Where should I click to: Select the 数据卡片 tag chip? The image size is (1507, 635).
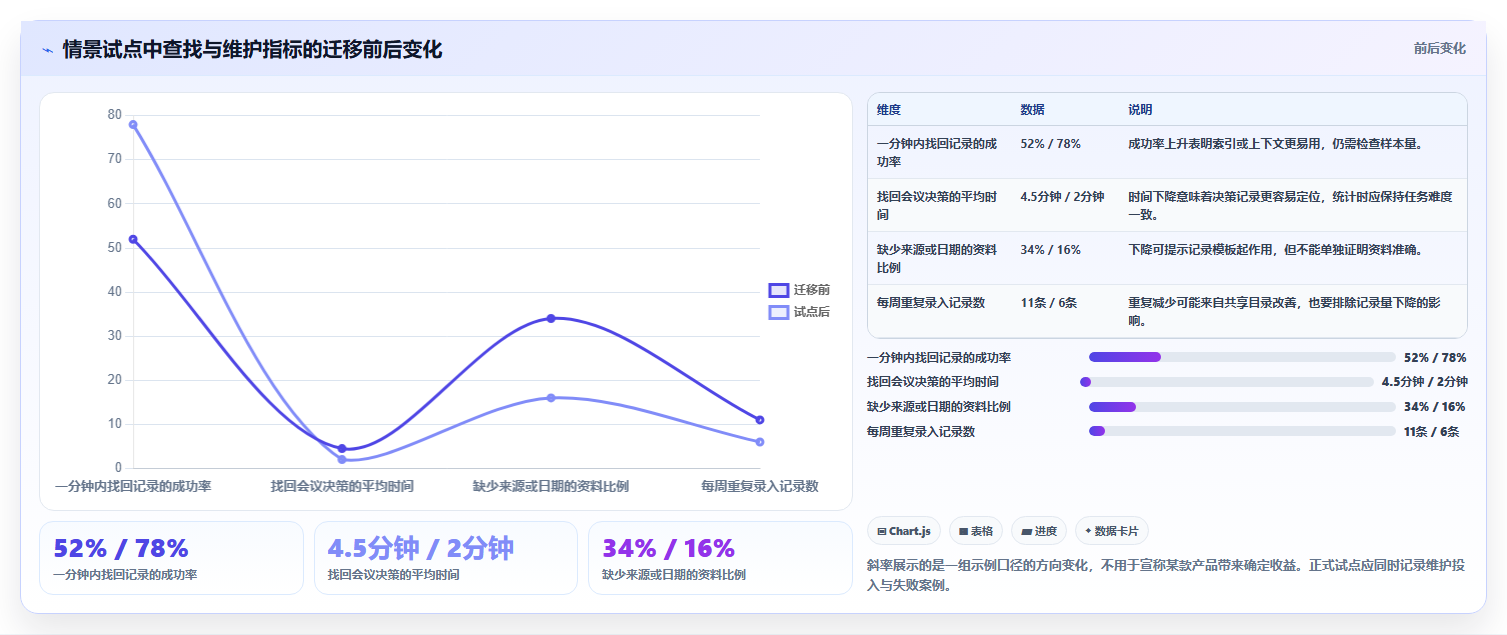[1112, 531]
